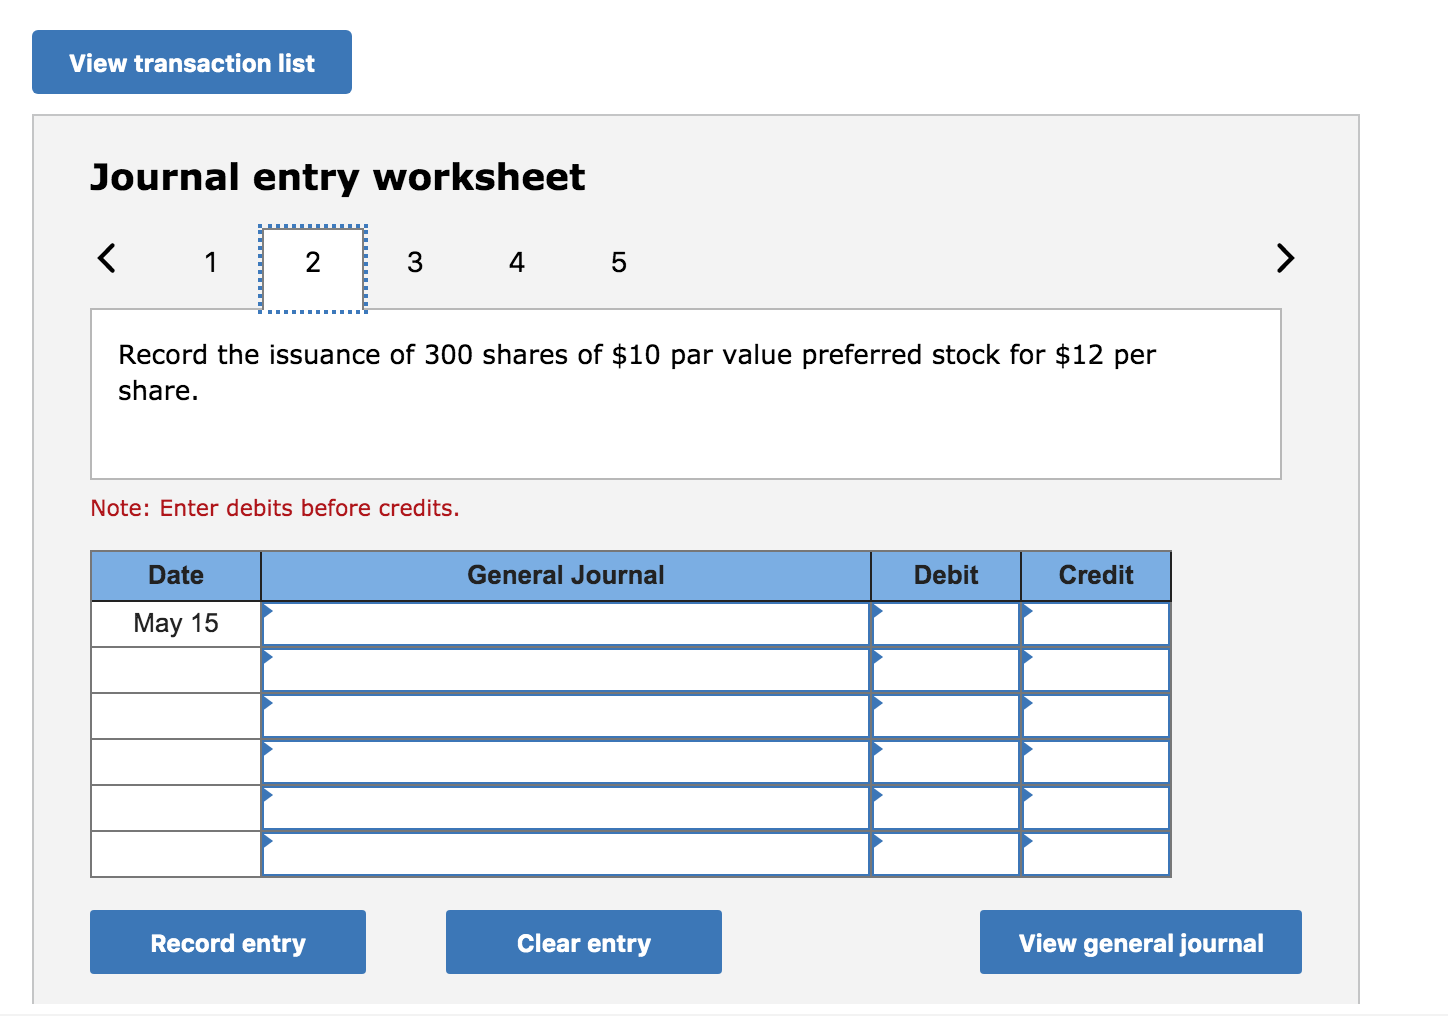The height and width of the screenshot is (1024, 1448).
Task: Open fifth row General Journal account field
Action: (566, 808)
